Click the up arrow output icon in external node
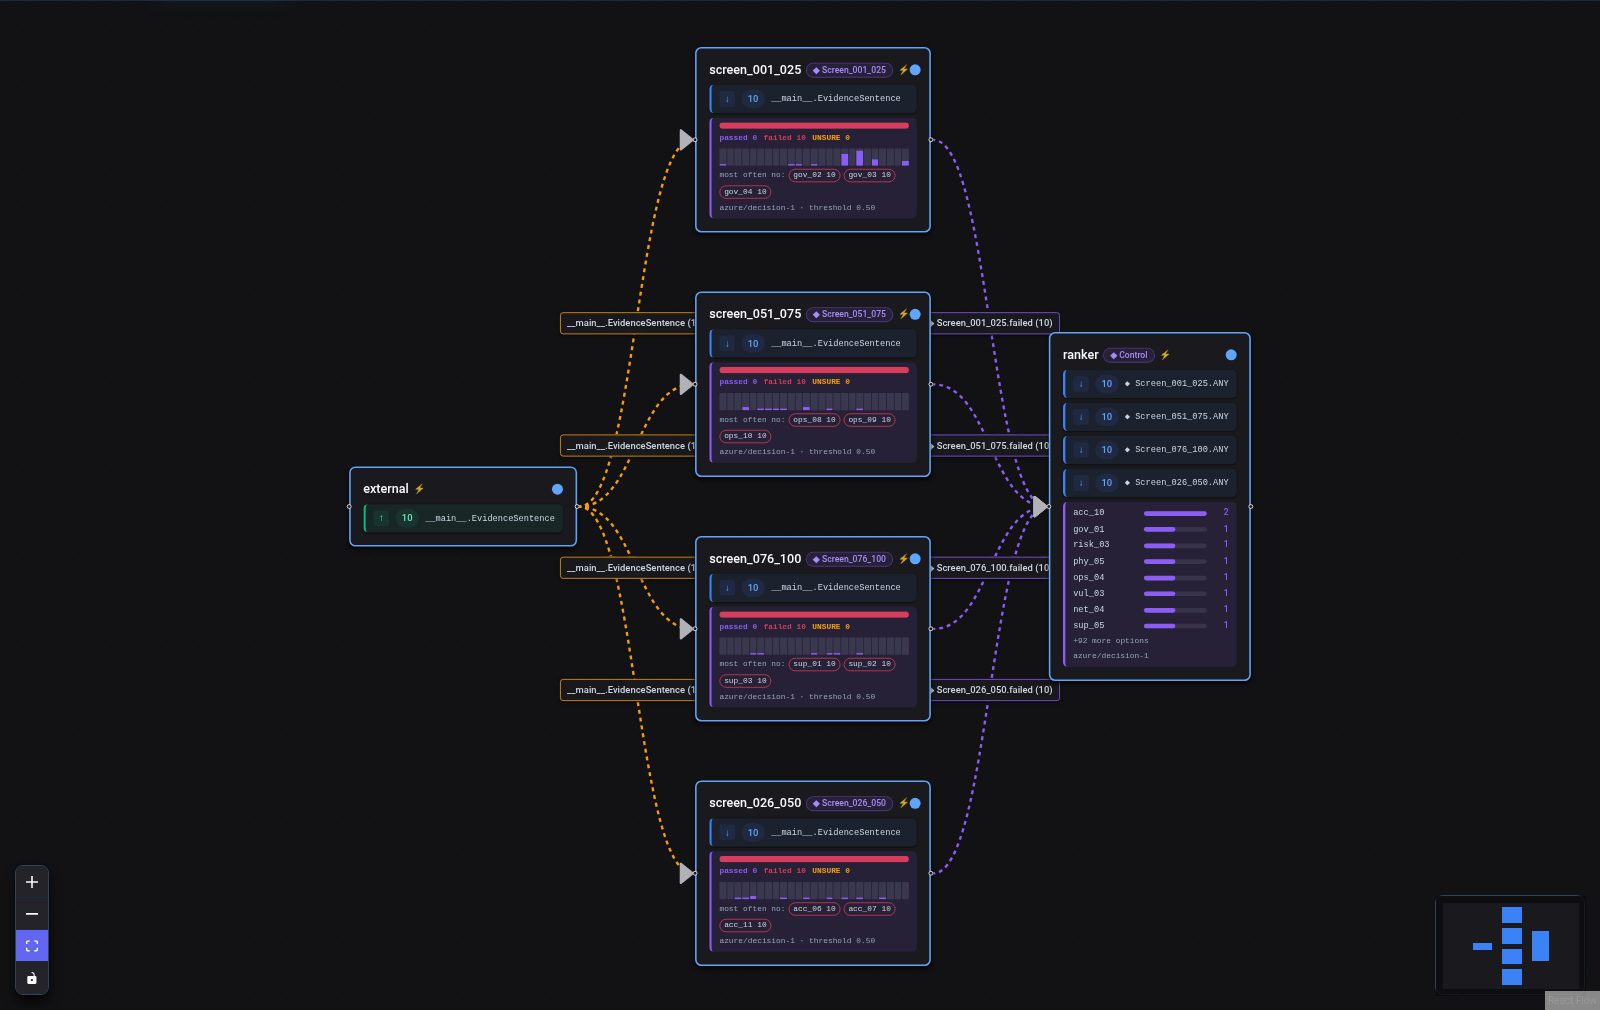 tap(381, 518)
